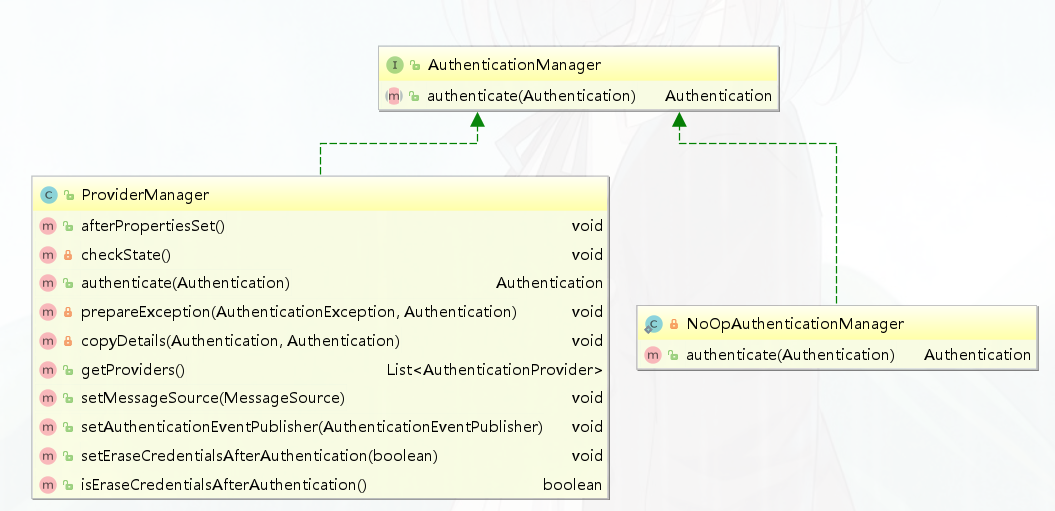Click the method icon beside checkState()
This screenshot has height=511, width=1055.
tap(48, 255)
